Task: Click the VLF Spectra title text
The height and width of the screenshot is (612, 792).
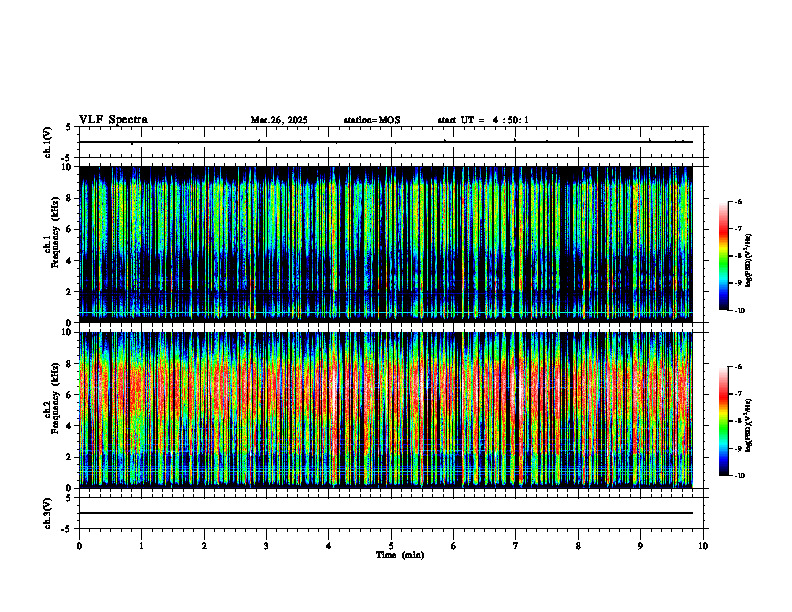Action: 113,120
